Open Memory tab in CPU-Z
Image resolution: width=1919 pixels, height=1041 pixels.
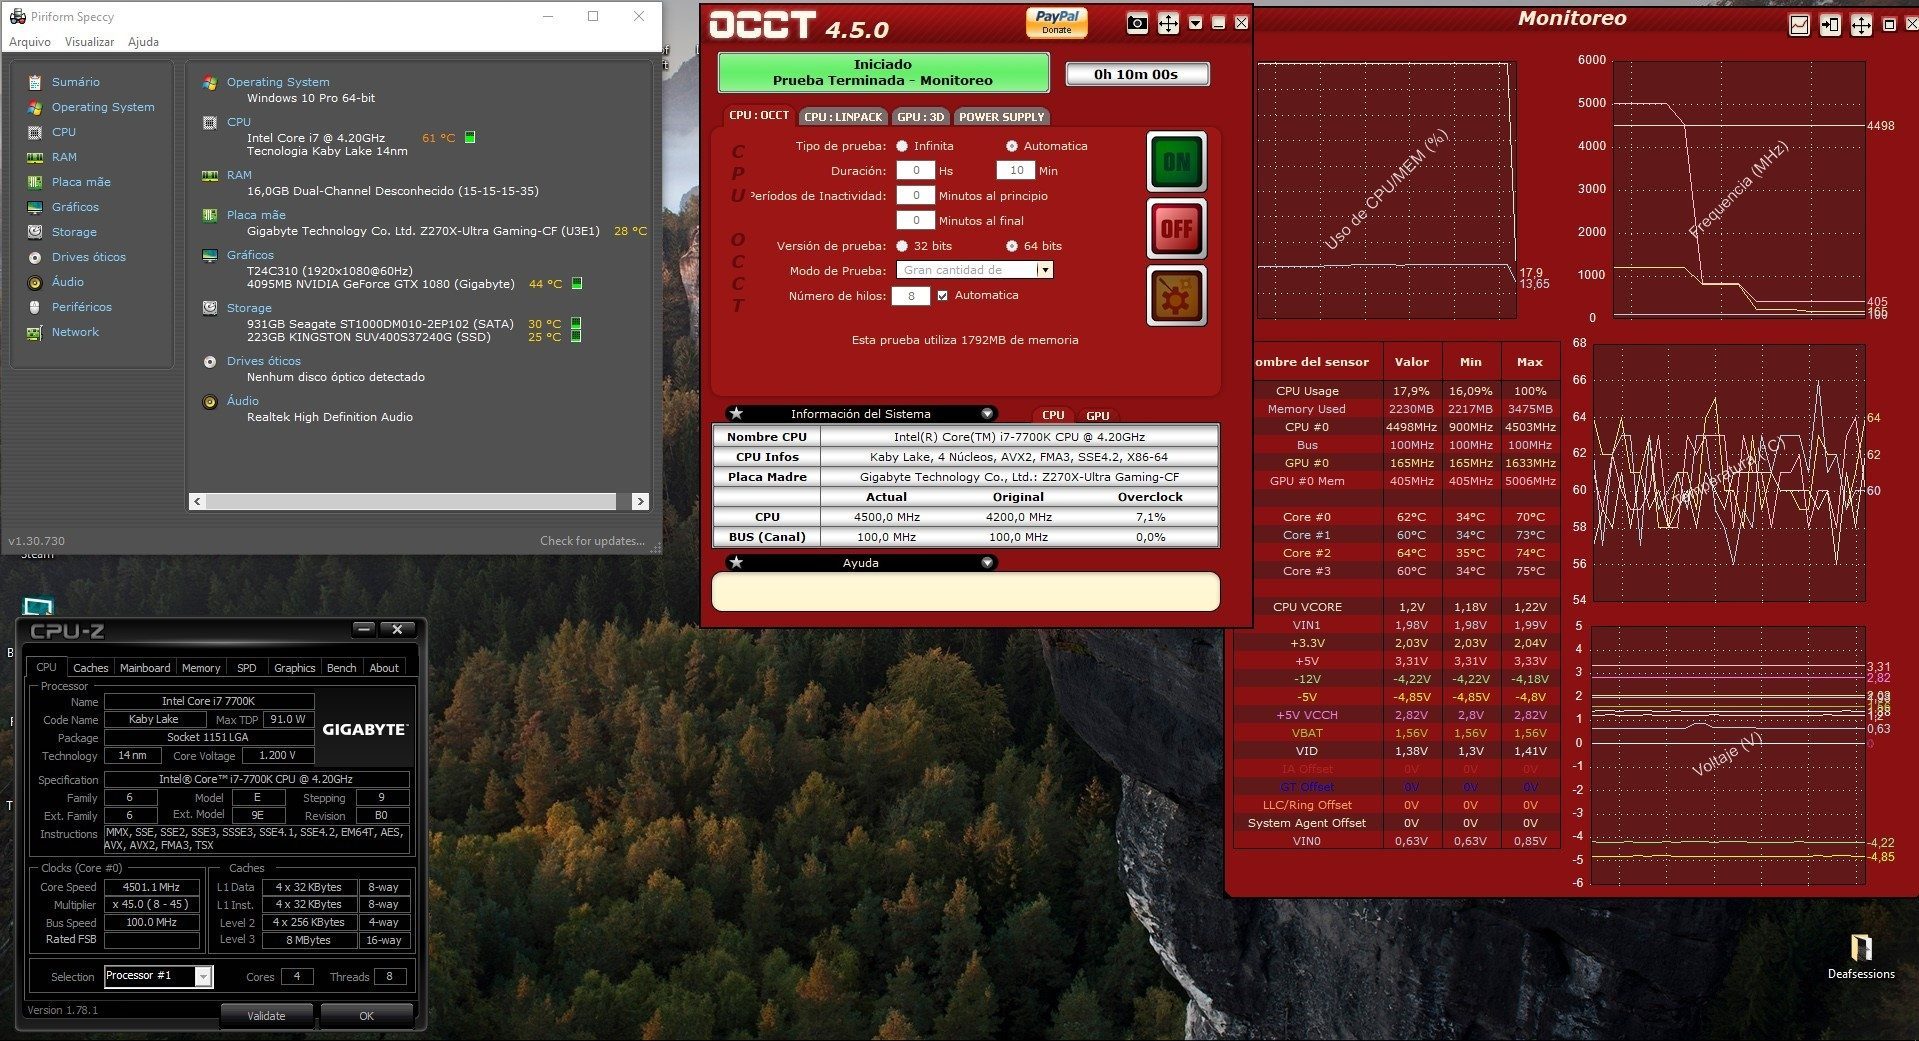(201, 668)
